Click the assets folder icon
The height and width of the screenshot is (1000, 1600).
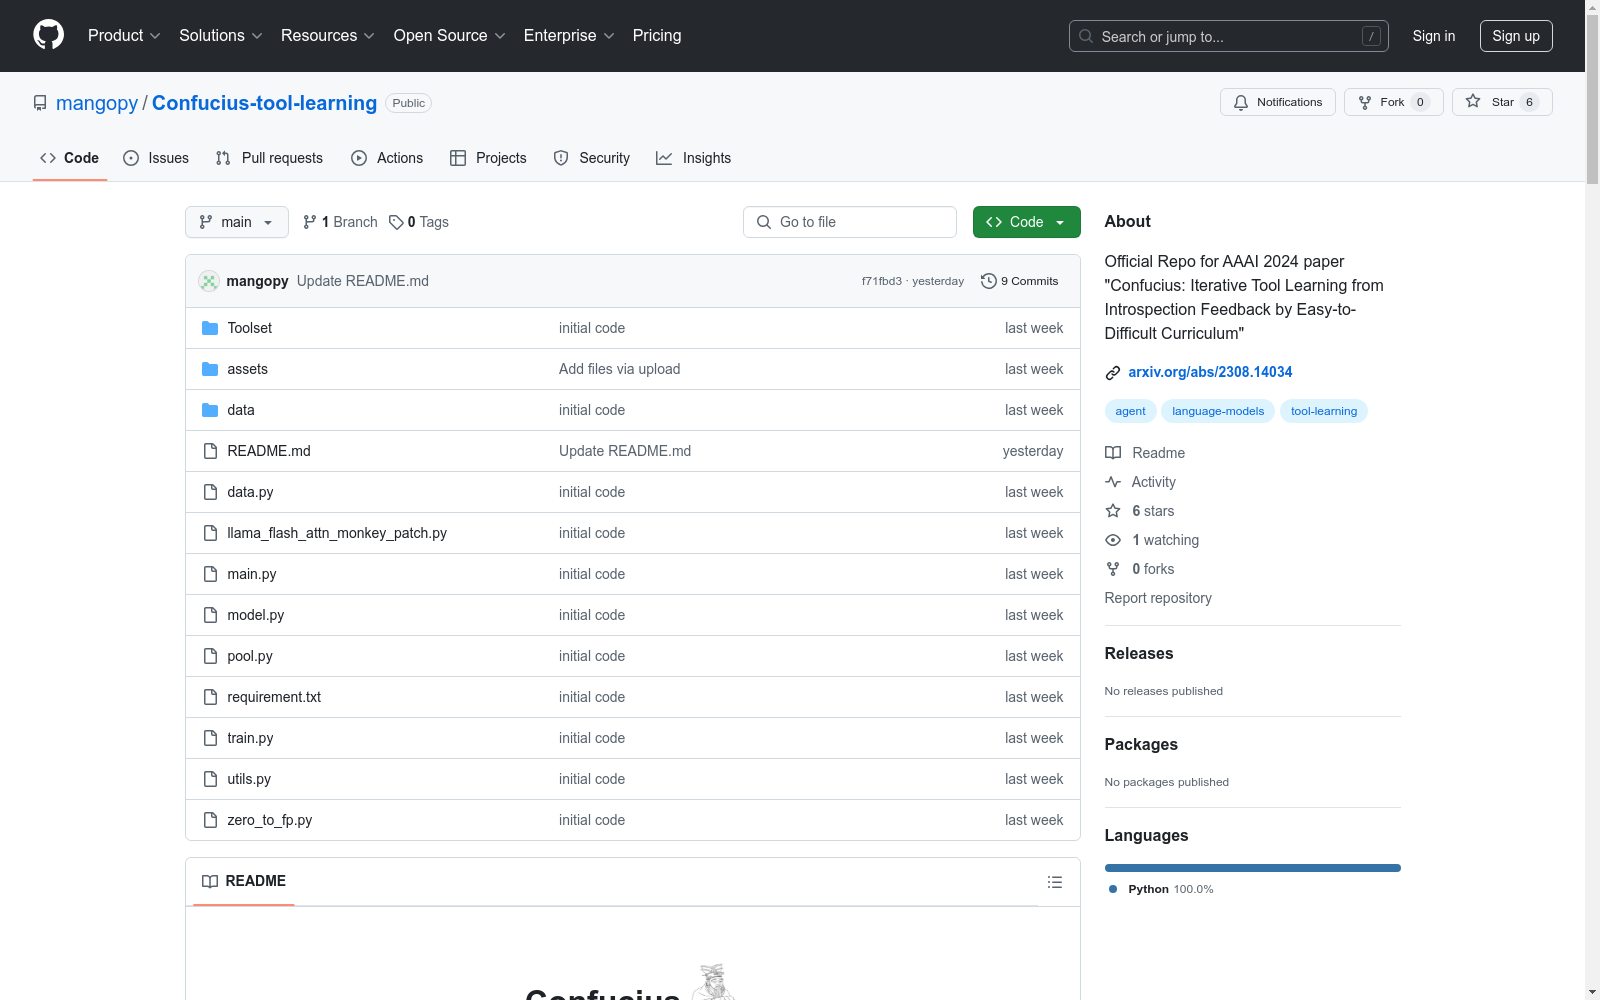[x=210, y=369]
